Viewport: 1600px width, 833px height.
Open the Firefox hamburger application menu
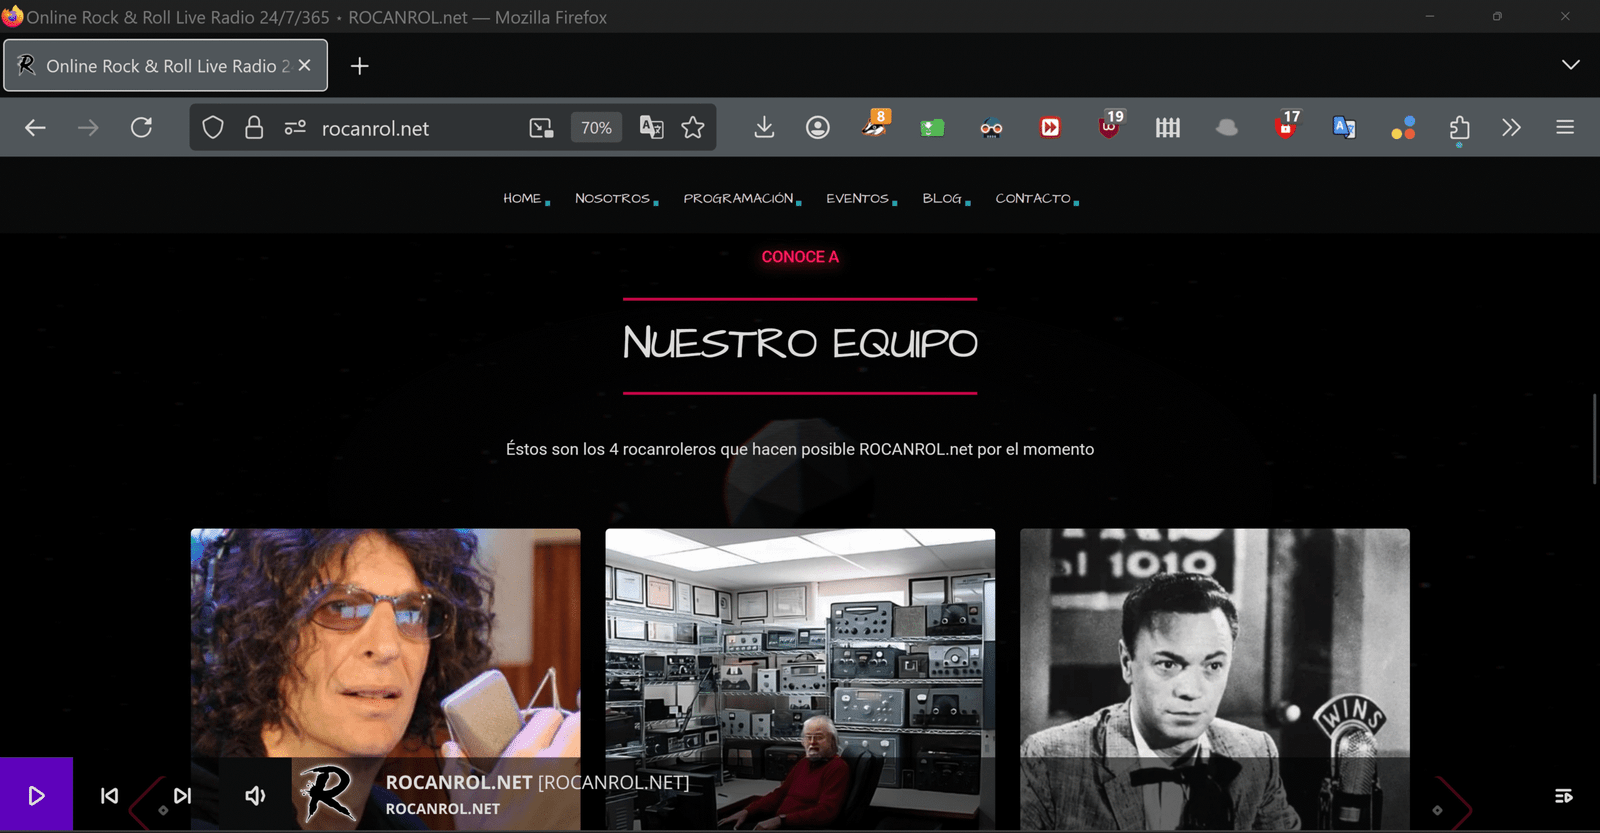(x=1565, y=127)
